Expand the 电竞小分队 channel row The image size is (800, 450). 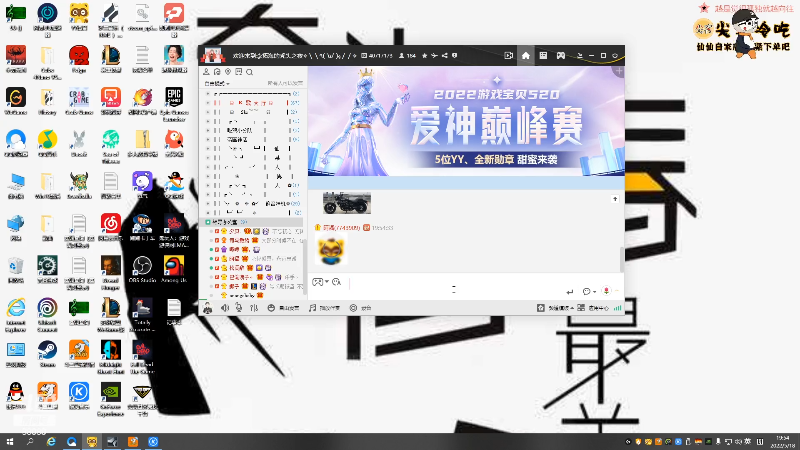click(x=208, y=130)
